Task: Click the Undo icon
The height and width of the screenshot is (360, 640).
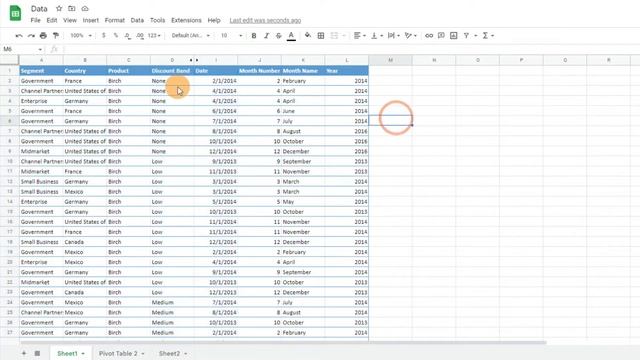Action: pyautogui.click(x=19, y=36)
